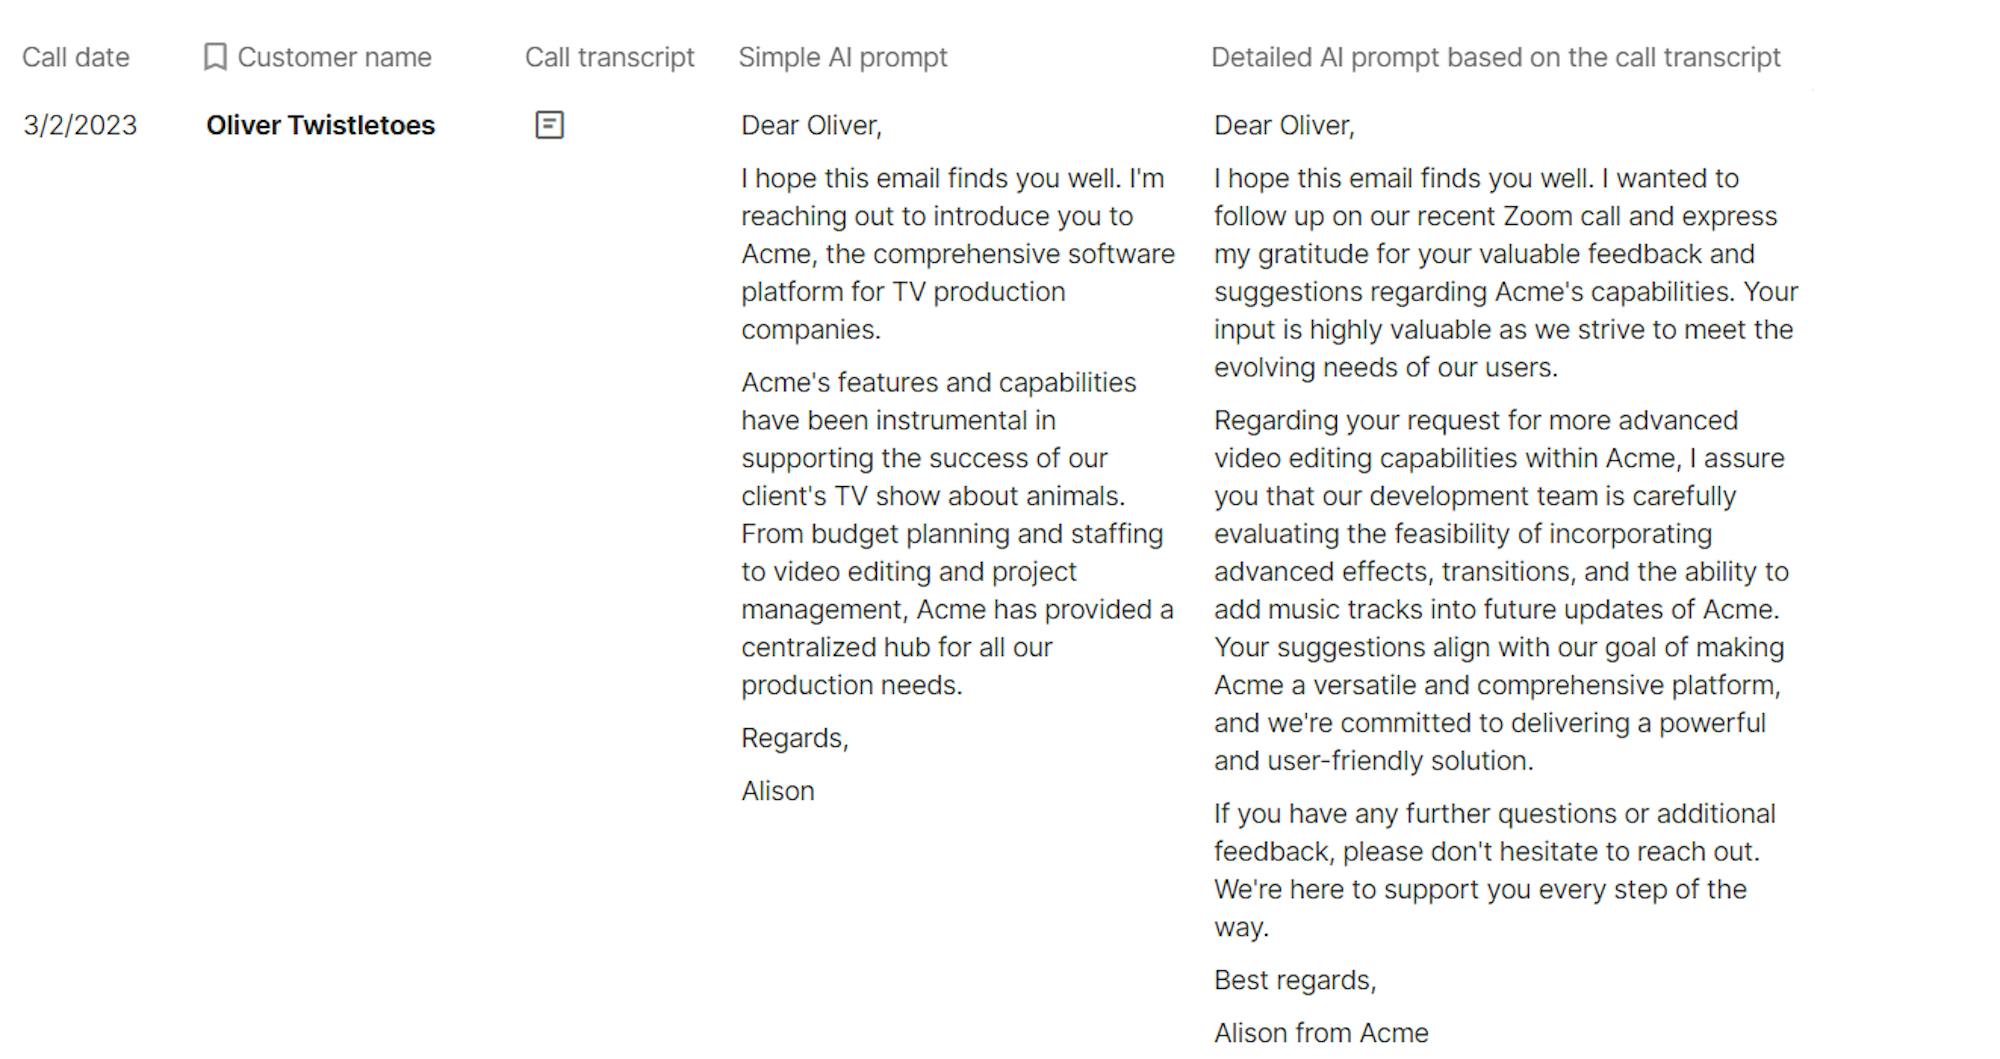
Task: Click the Dear Oliver greeting in detailed prompt
Action: [1284, 125]
